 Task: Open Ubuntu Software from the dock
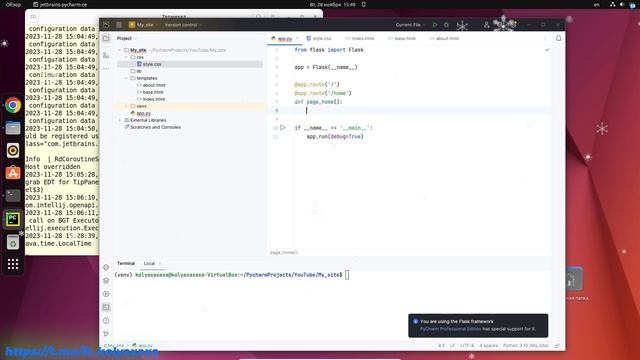13,173
